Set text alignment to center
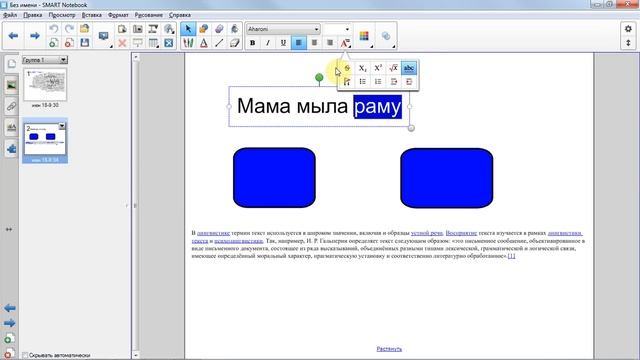The width and height of the screenshot is (640, 360). 314,43
